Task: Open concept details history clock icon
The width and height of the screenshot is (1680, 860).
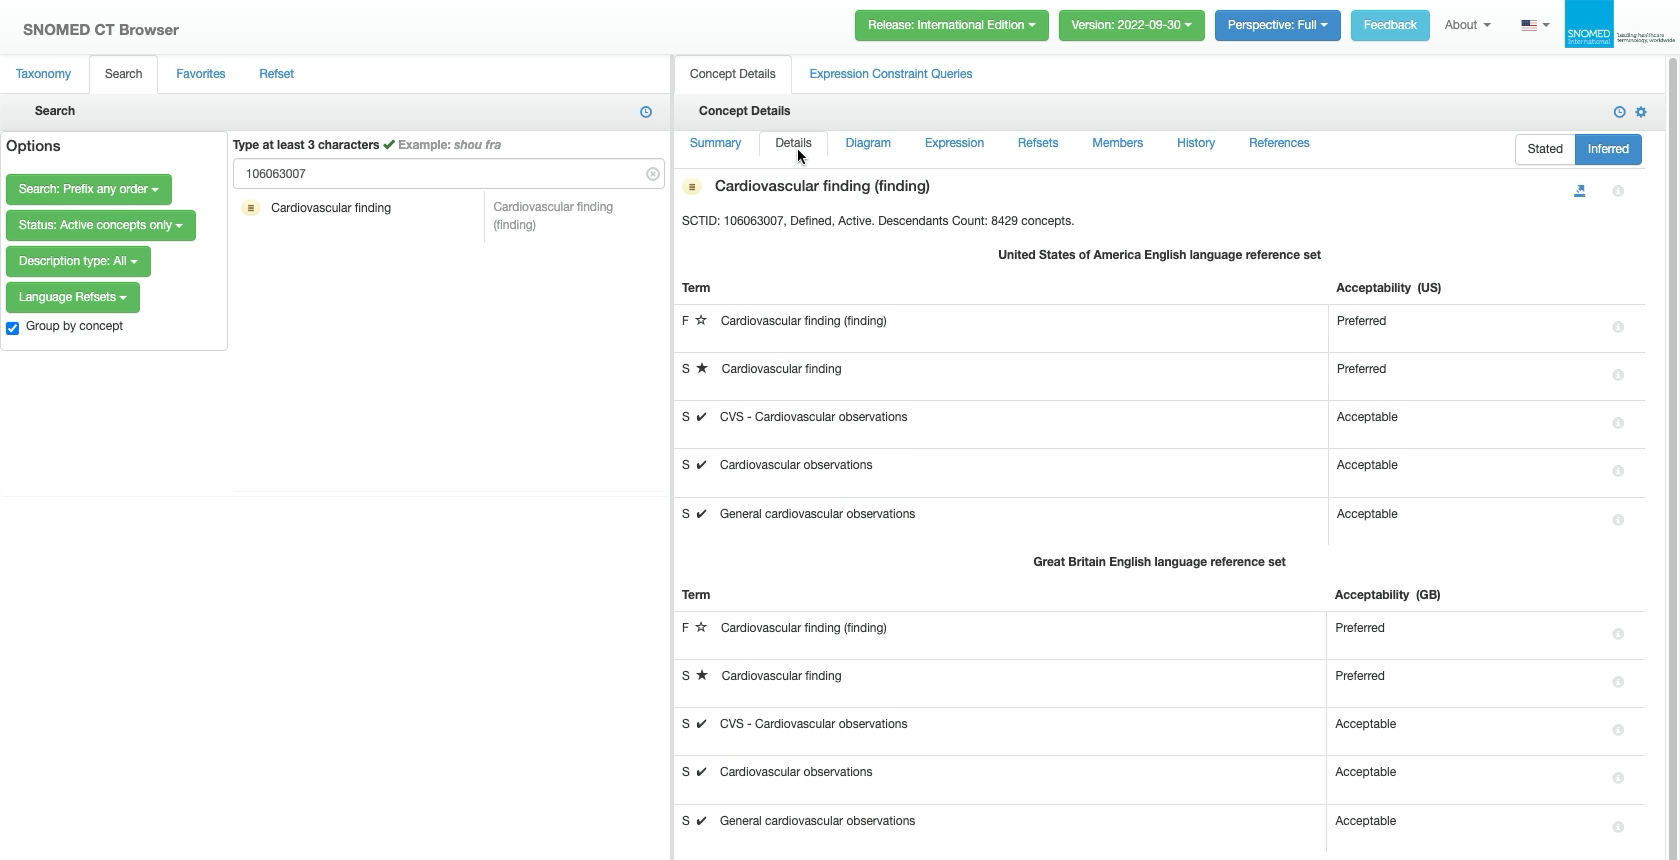Action: pyautogui.click(x=1619, y=112)
